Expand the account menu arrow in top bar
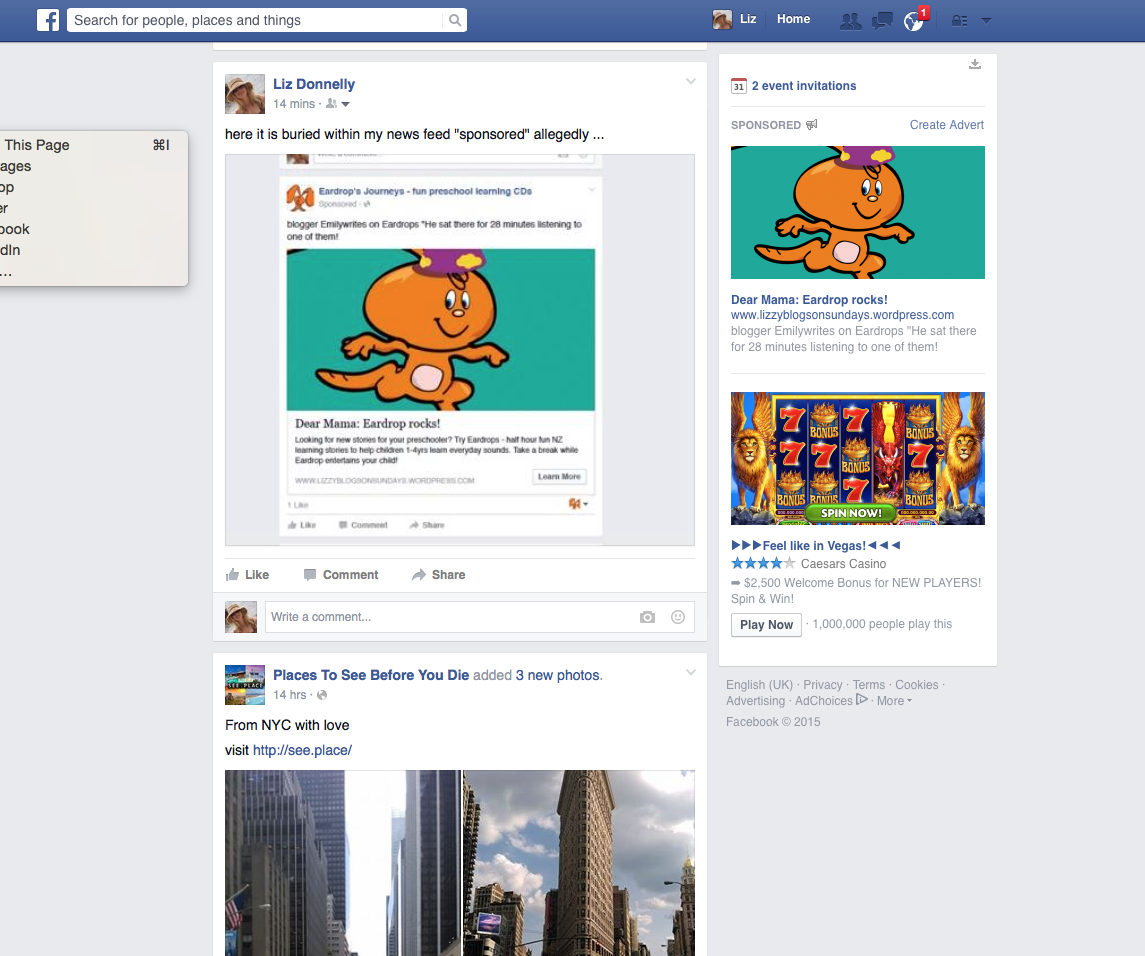 click(x=987, y=20)
